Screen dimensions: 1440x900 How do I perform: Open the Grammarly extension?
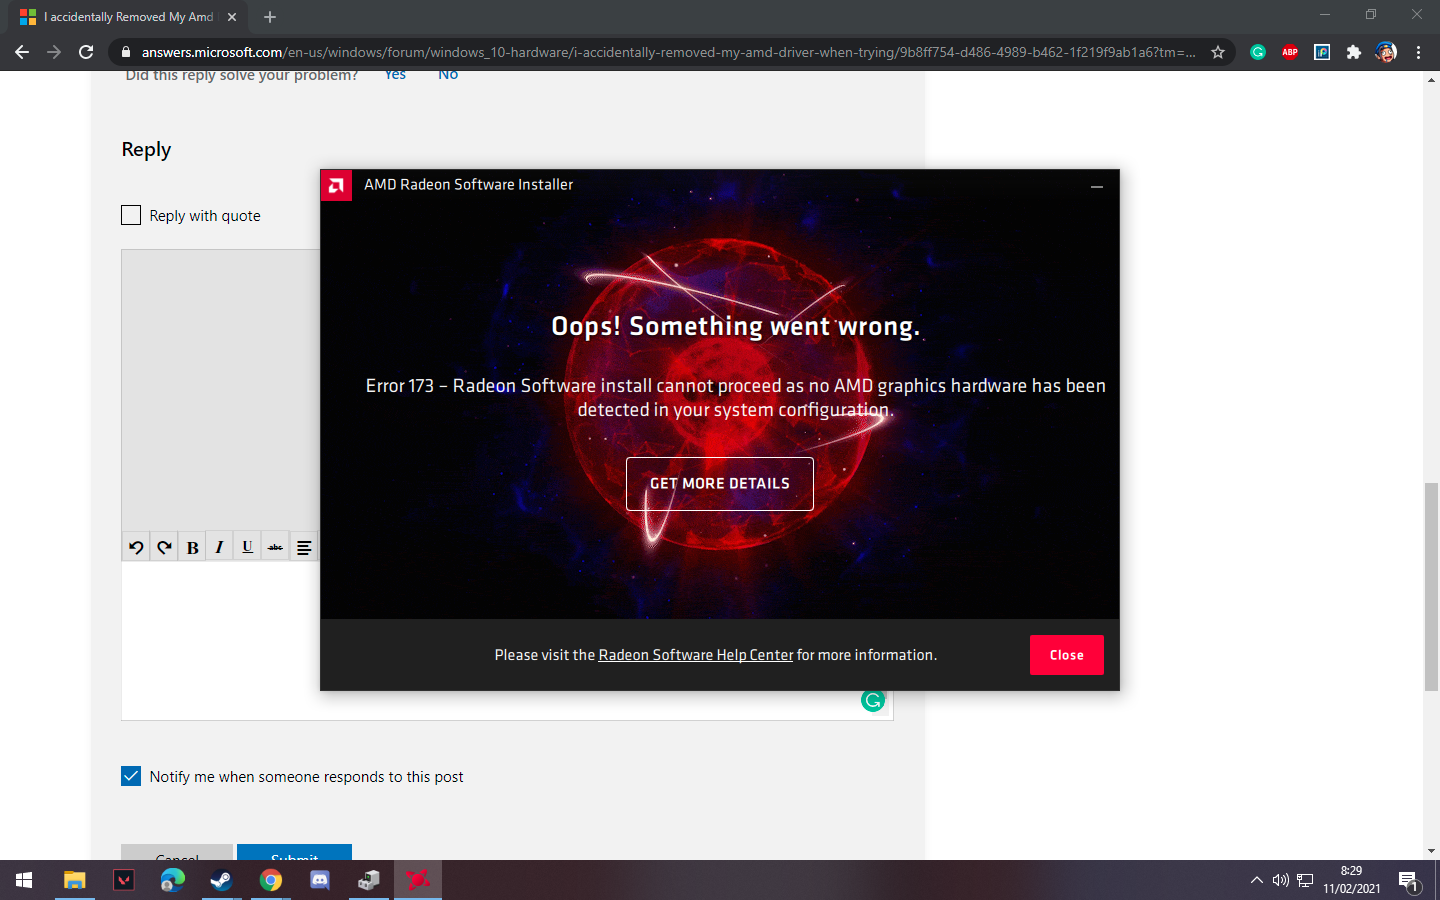[x=1258, y=52]
